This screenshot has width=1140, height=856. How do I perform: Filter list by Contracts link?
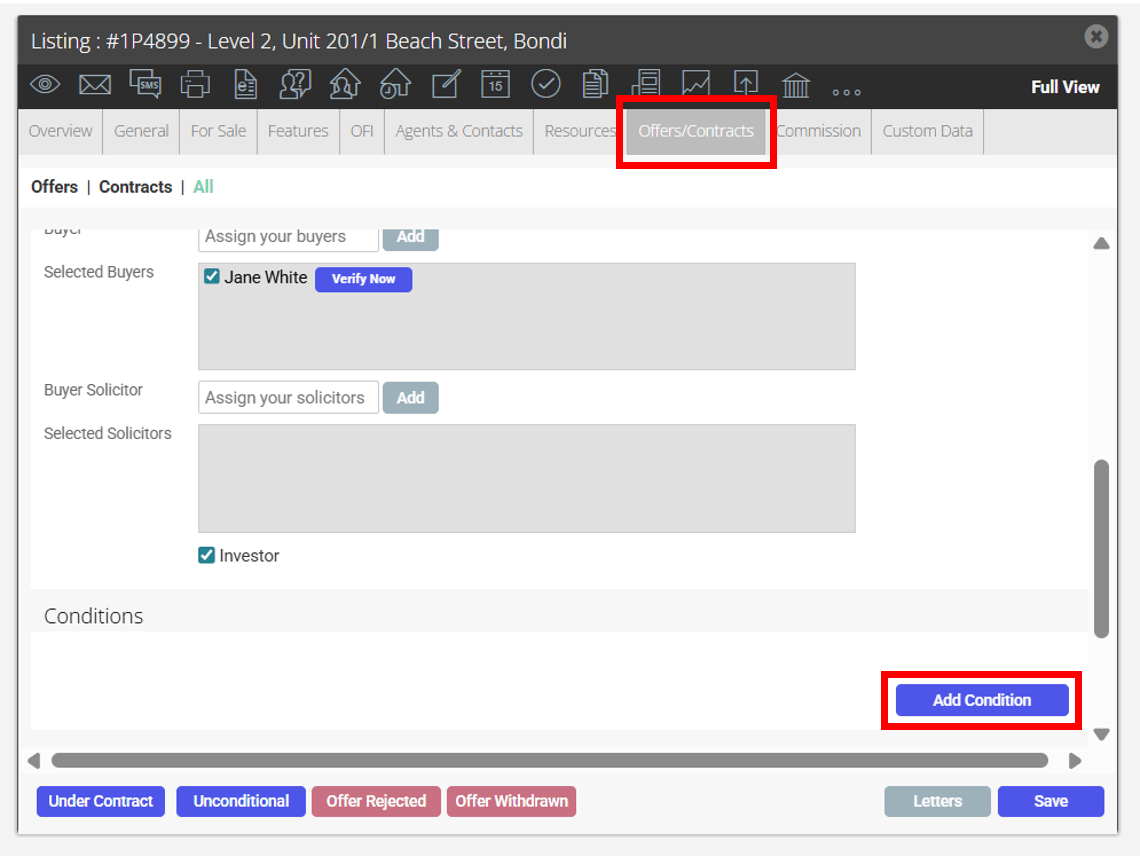(136, 187)
